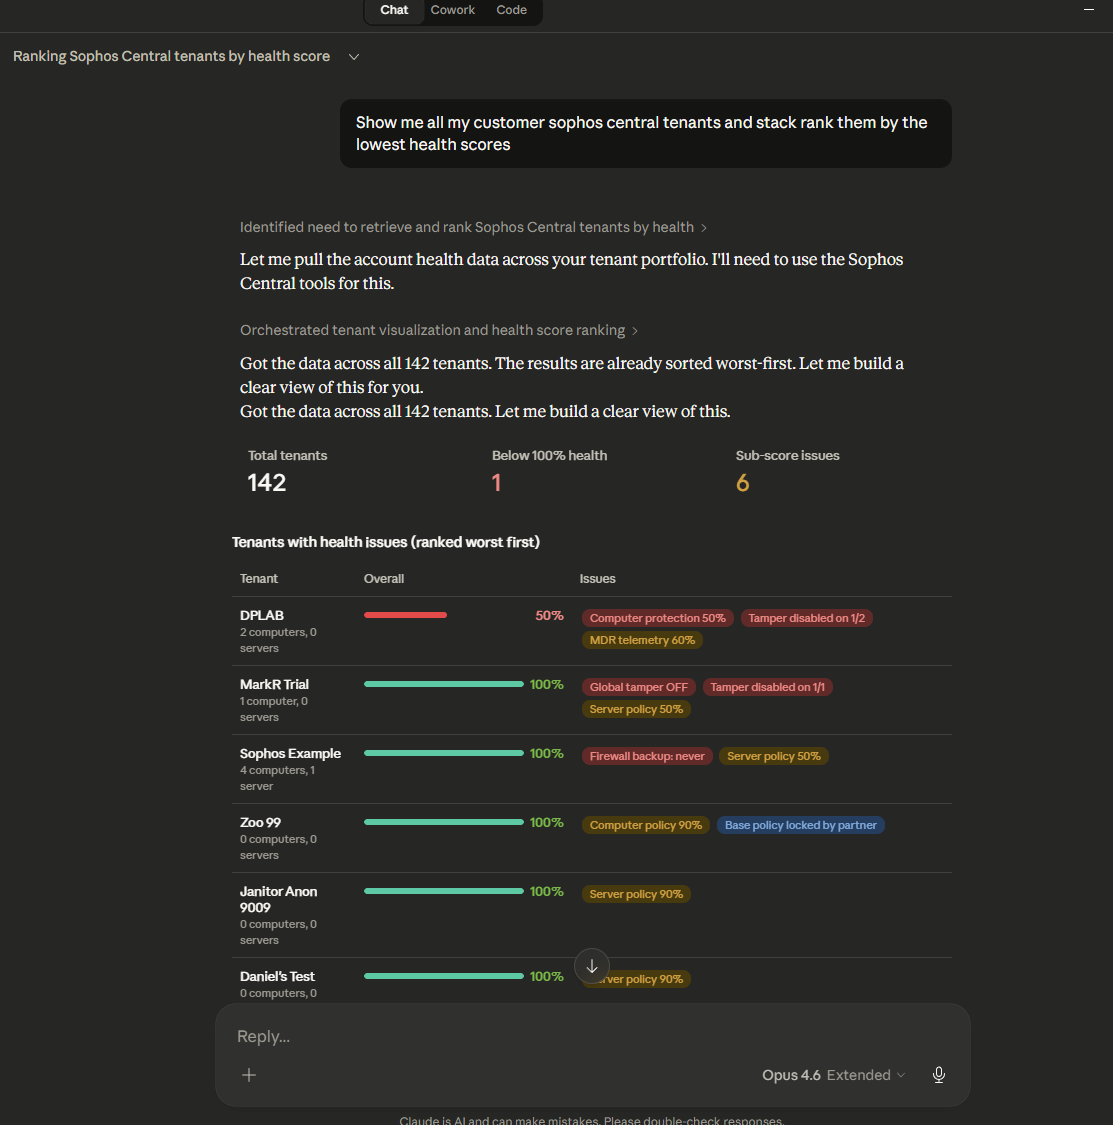
Task: Click MarkR Trial's green health bar
Action: click(x=443, y=684)
